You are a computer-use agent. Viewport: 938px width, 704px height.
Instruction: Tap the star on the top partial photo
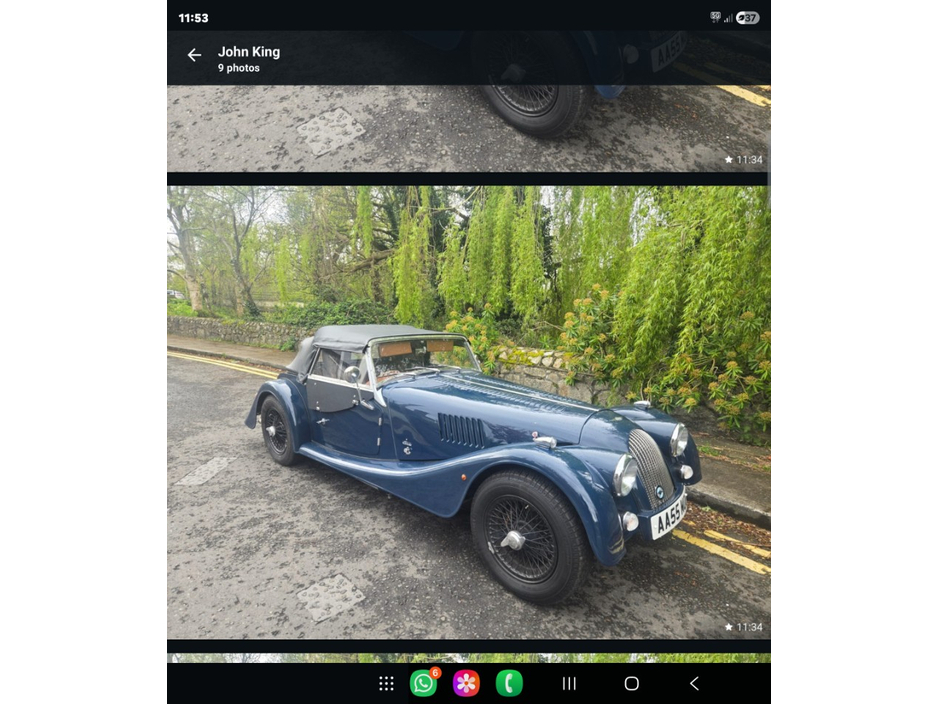click(729, 160)
